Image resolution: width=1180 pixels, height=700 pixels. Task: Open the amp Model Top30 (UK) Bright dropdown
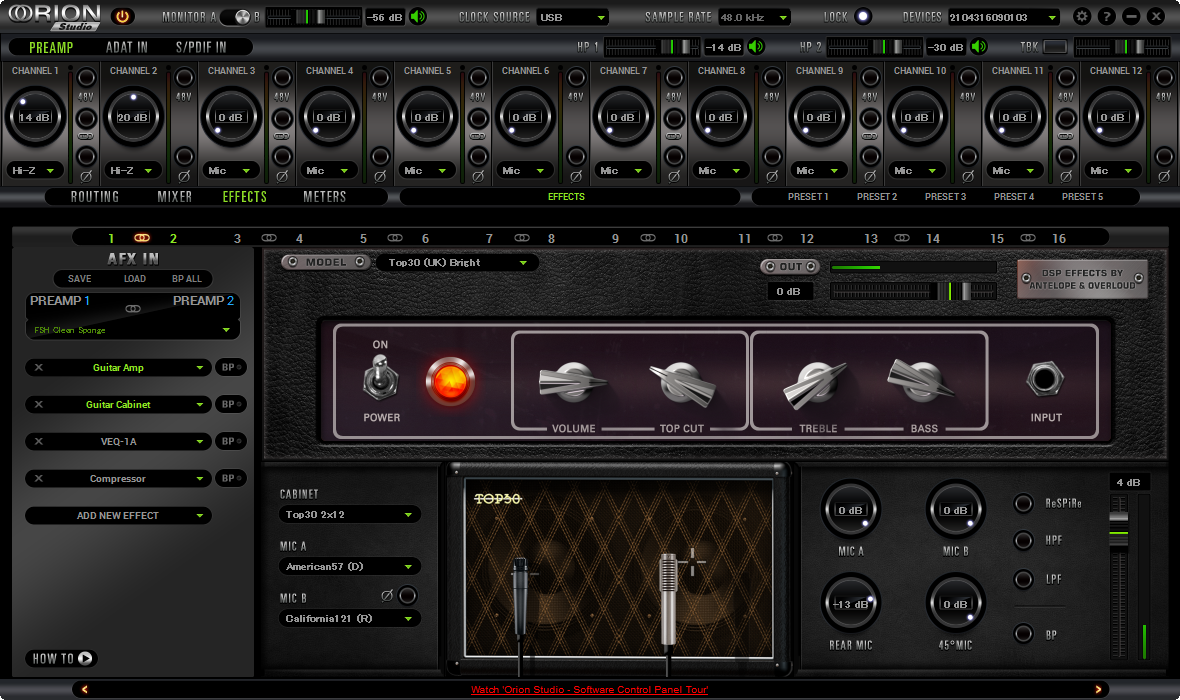click(458, 263)
